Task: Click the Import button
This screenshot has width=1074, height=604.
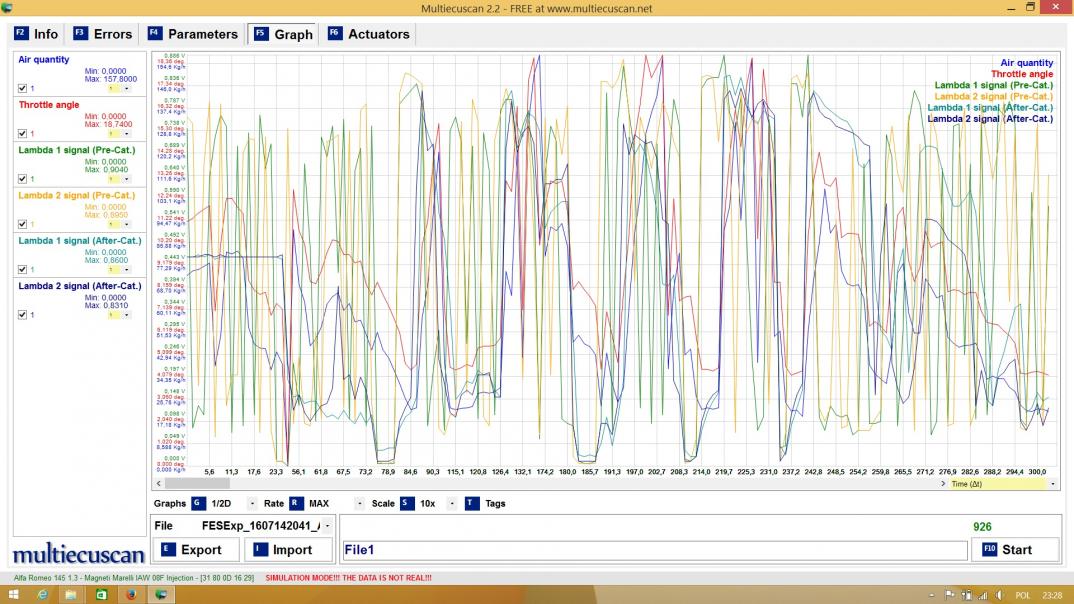Action: (288, 550)
